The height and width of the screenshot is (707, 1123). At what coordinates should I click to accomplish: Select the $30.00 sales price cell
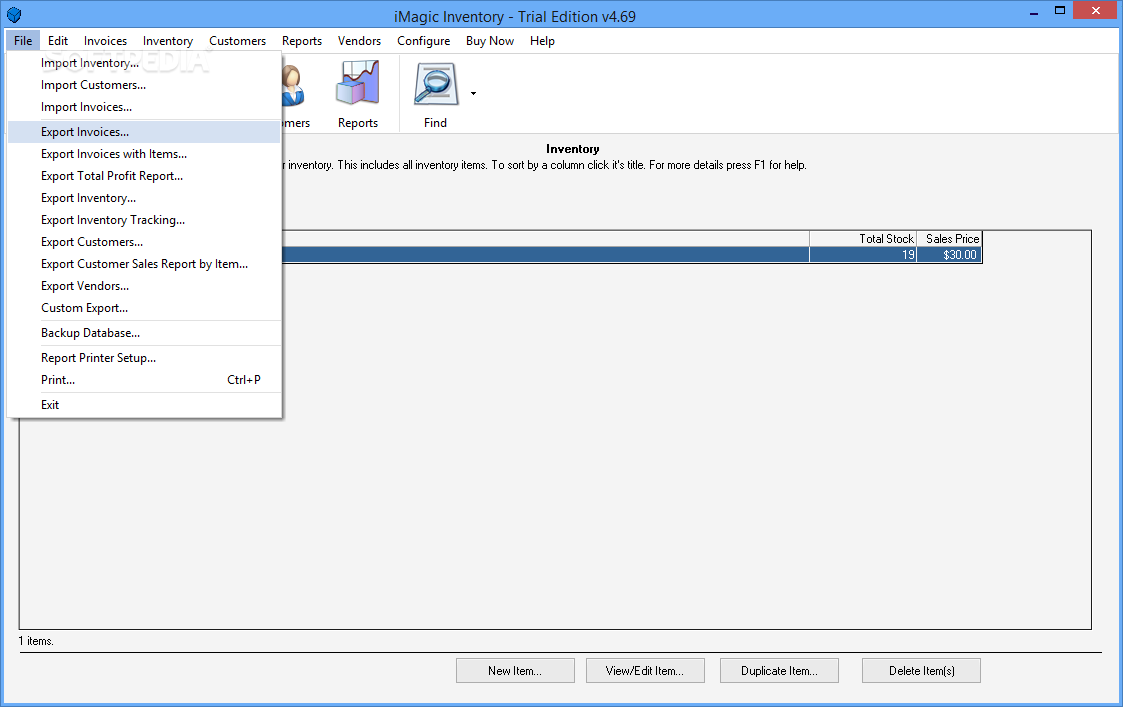(949, 255)
